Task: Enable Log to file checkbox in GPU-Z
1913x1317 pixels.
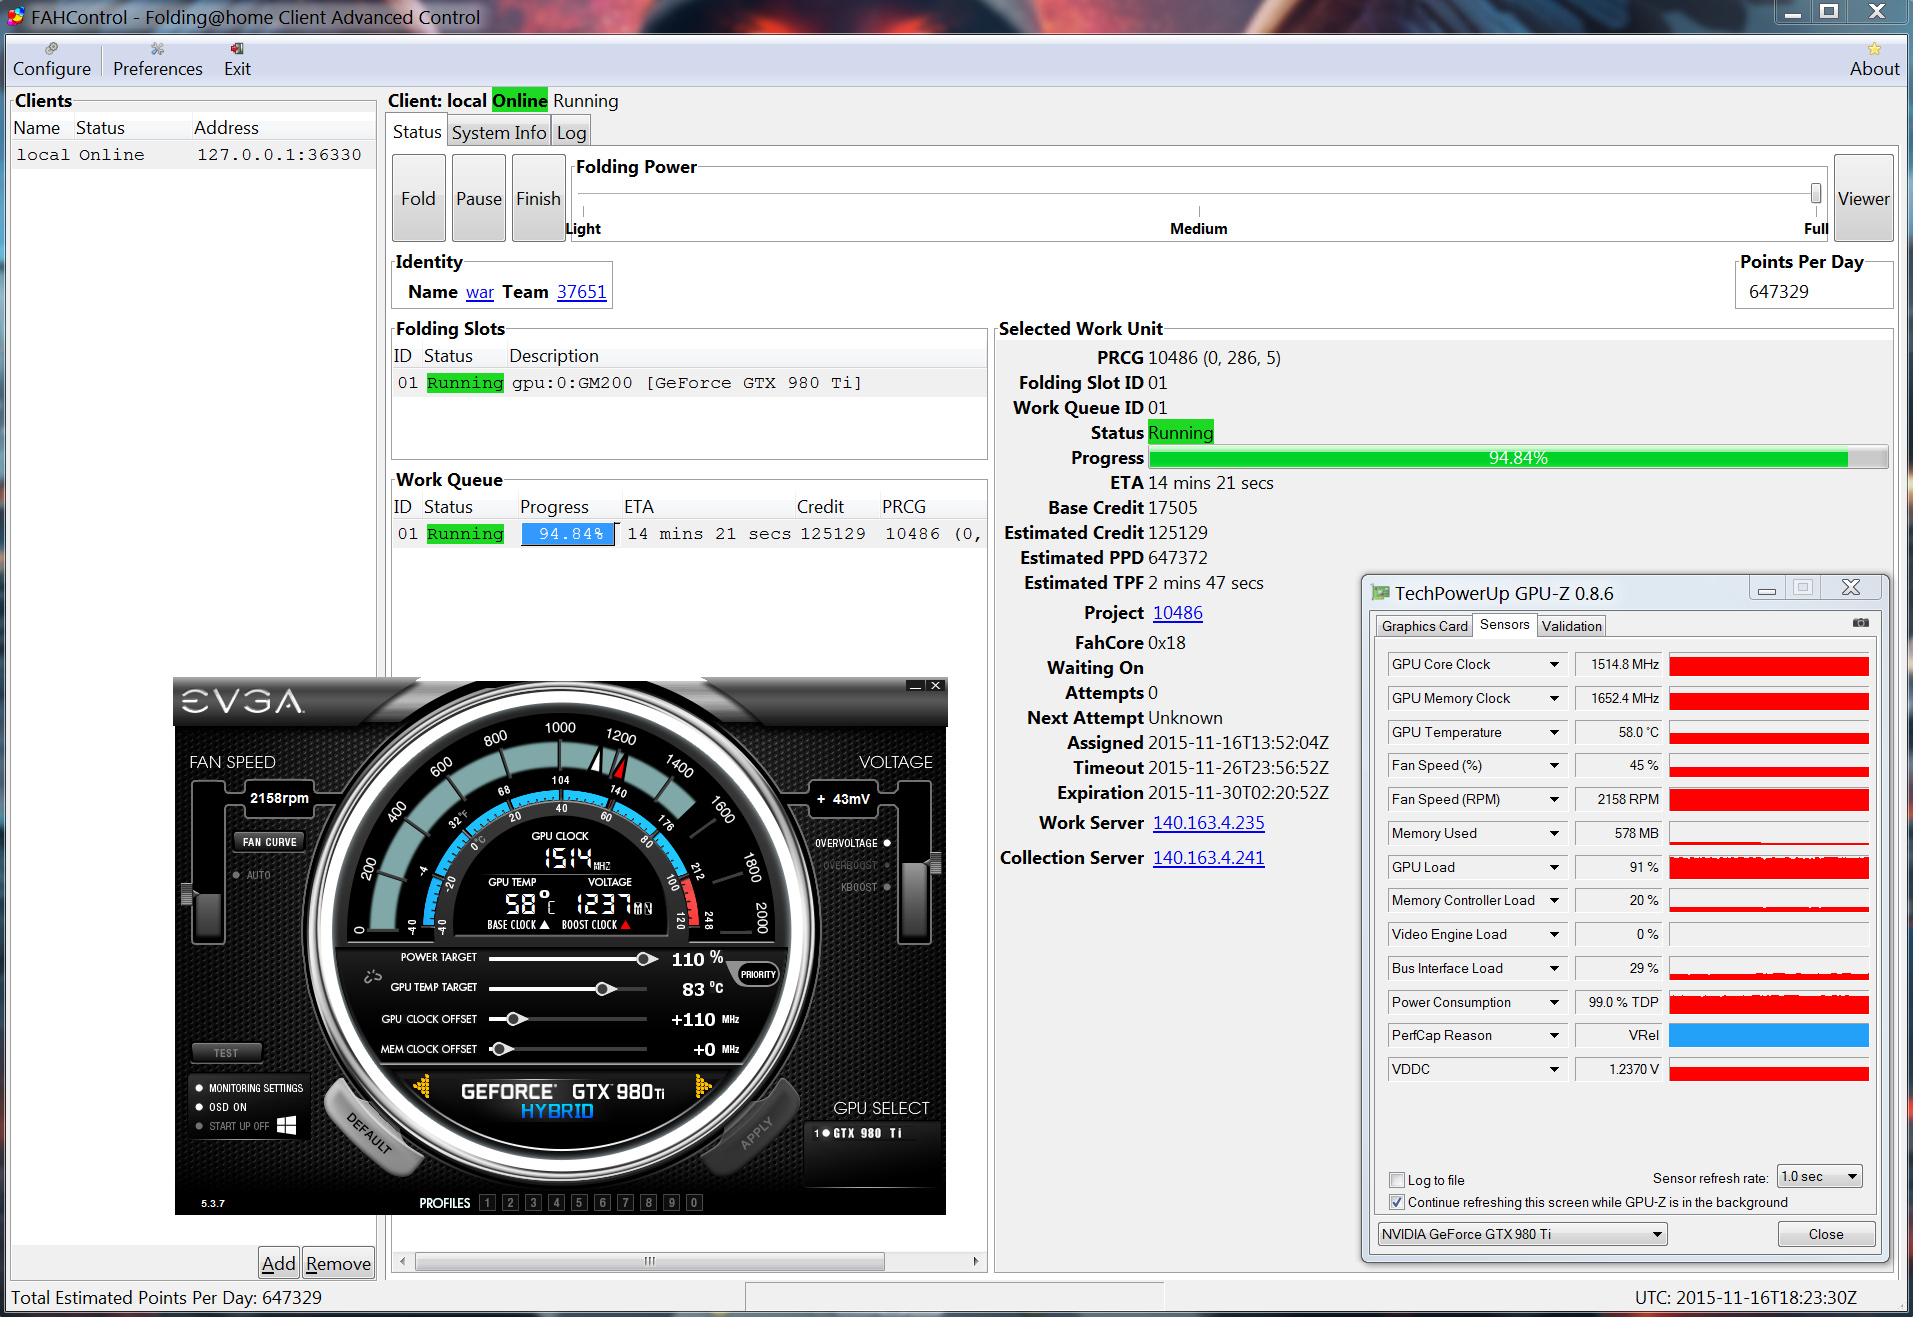Action: (x=1397, y=1180)
